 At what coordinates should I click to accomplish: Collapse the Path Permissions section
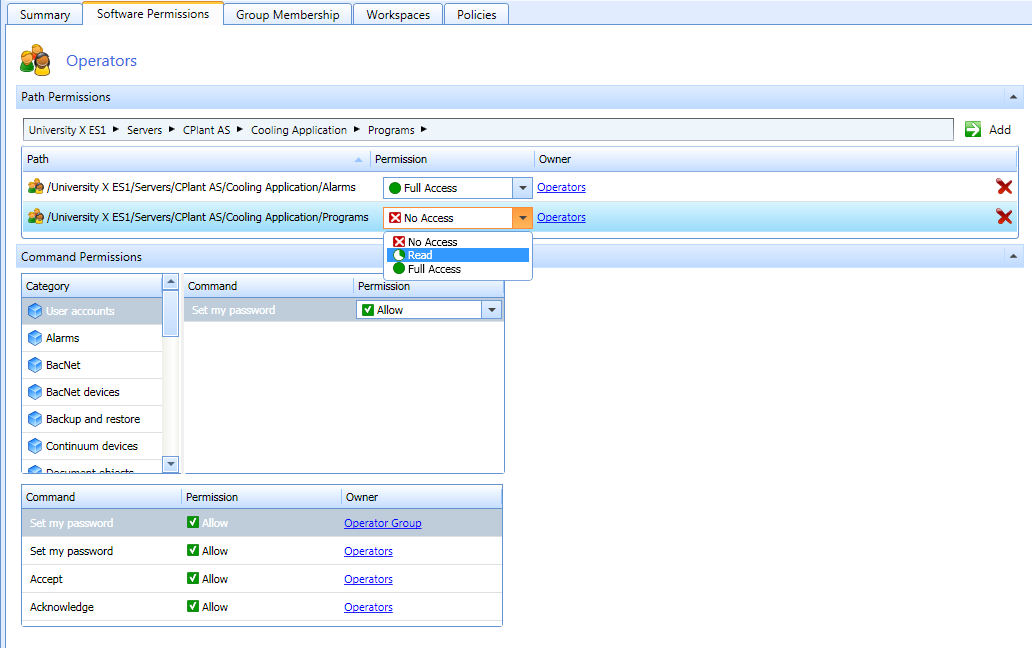pos(1013,97)
